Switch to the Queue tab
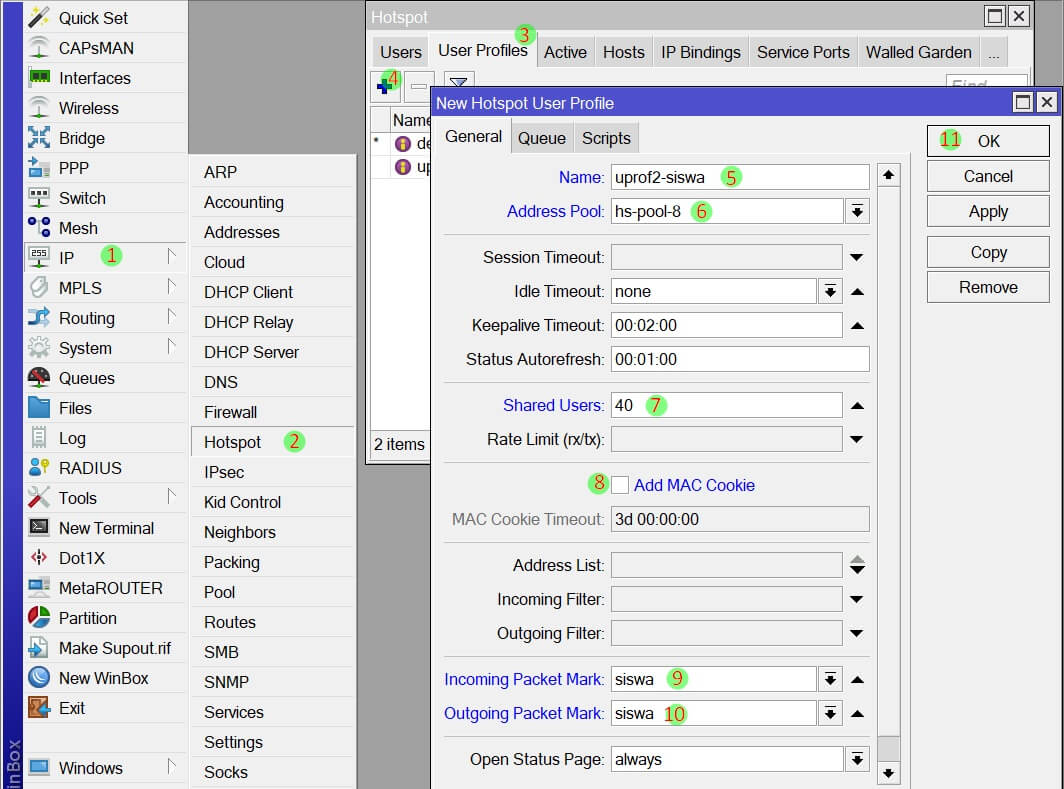 (x=541, y=138)
